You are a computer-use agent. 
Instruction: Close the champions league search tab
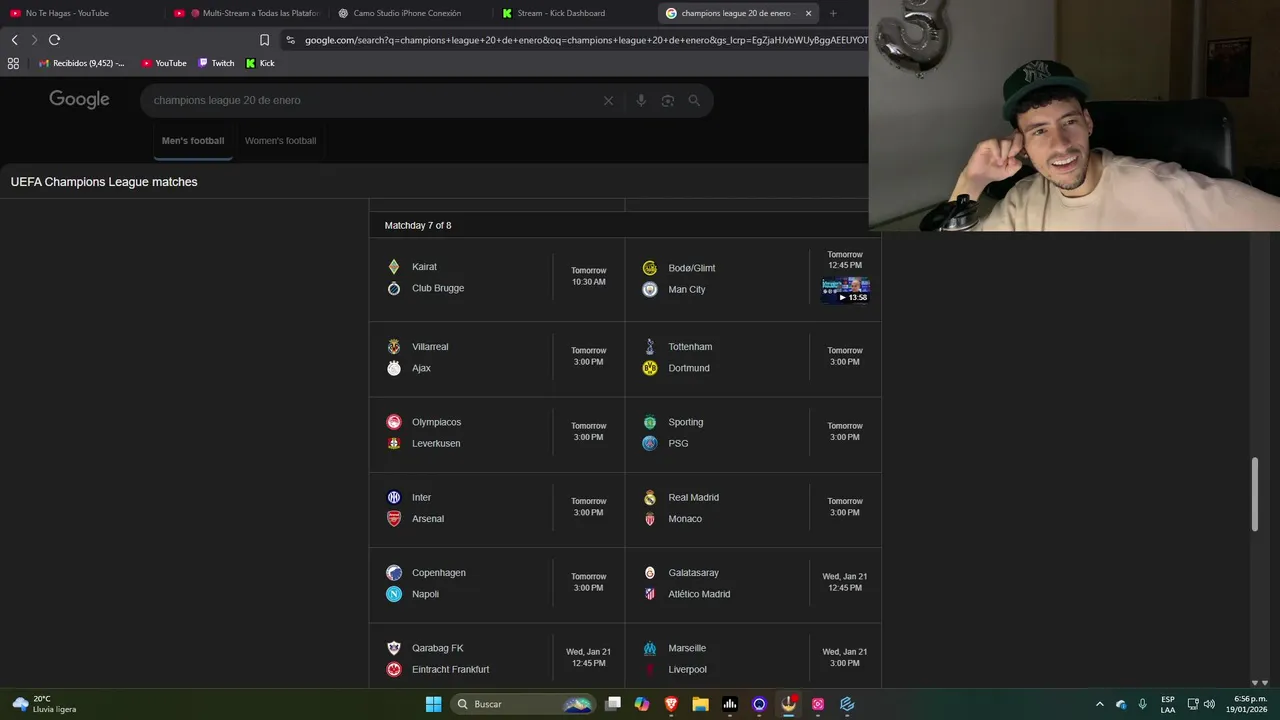(808, 13)
